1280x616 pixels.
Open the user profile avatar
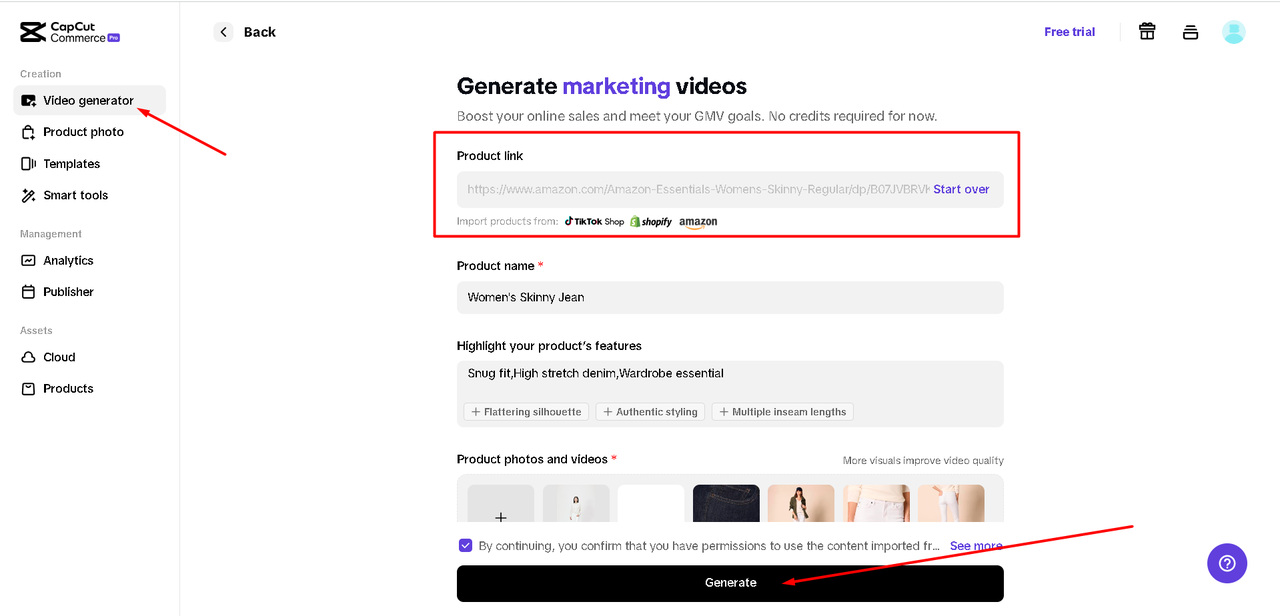[x=1234, y=32]
